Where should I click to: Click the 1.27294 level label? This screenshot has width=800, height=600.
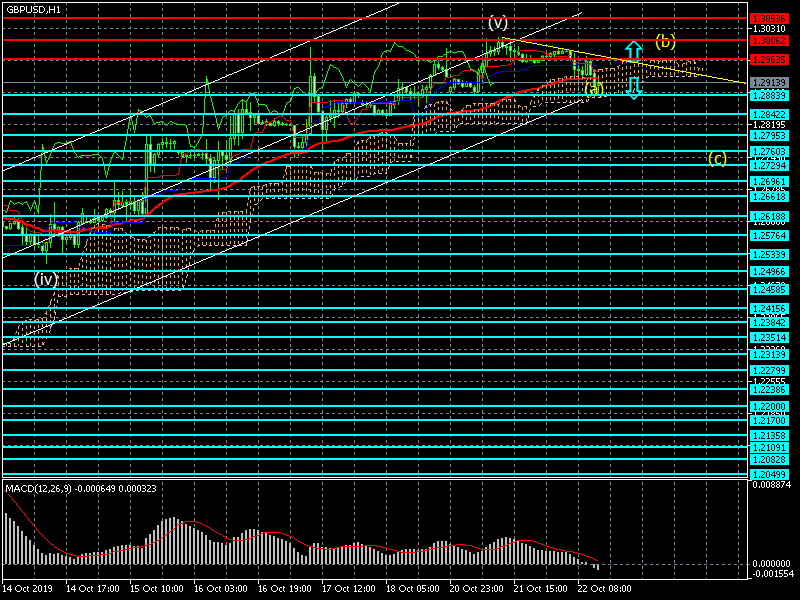[x=769, y=166]
